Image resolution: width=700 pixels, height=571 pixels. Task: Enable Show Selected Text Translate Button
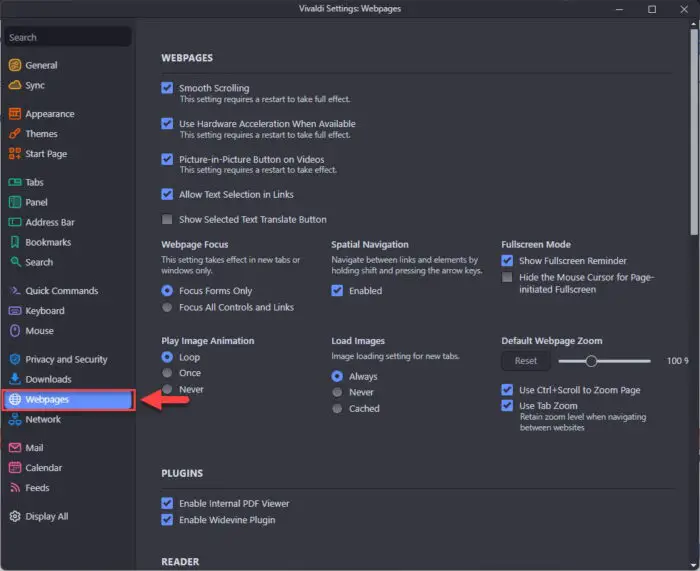(167, 219)
